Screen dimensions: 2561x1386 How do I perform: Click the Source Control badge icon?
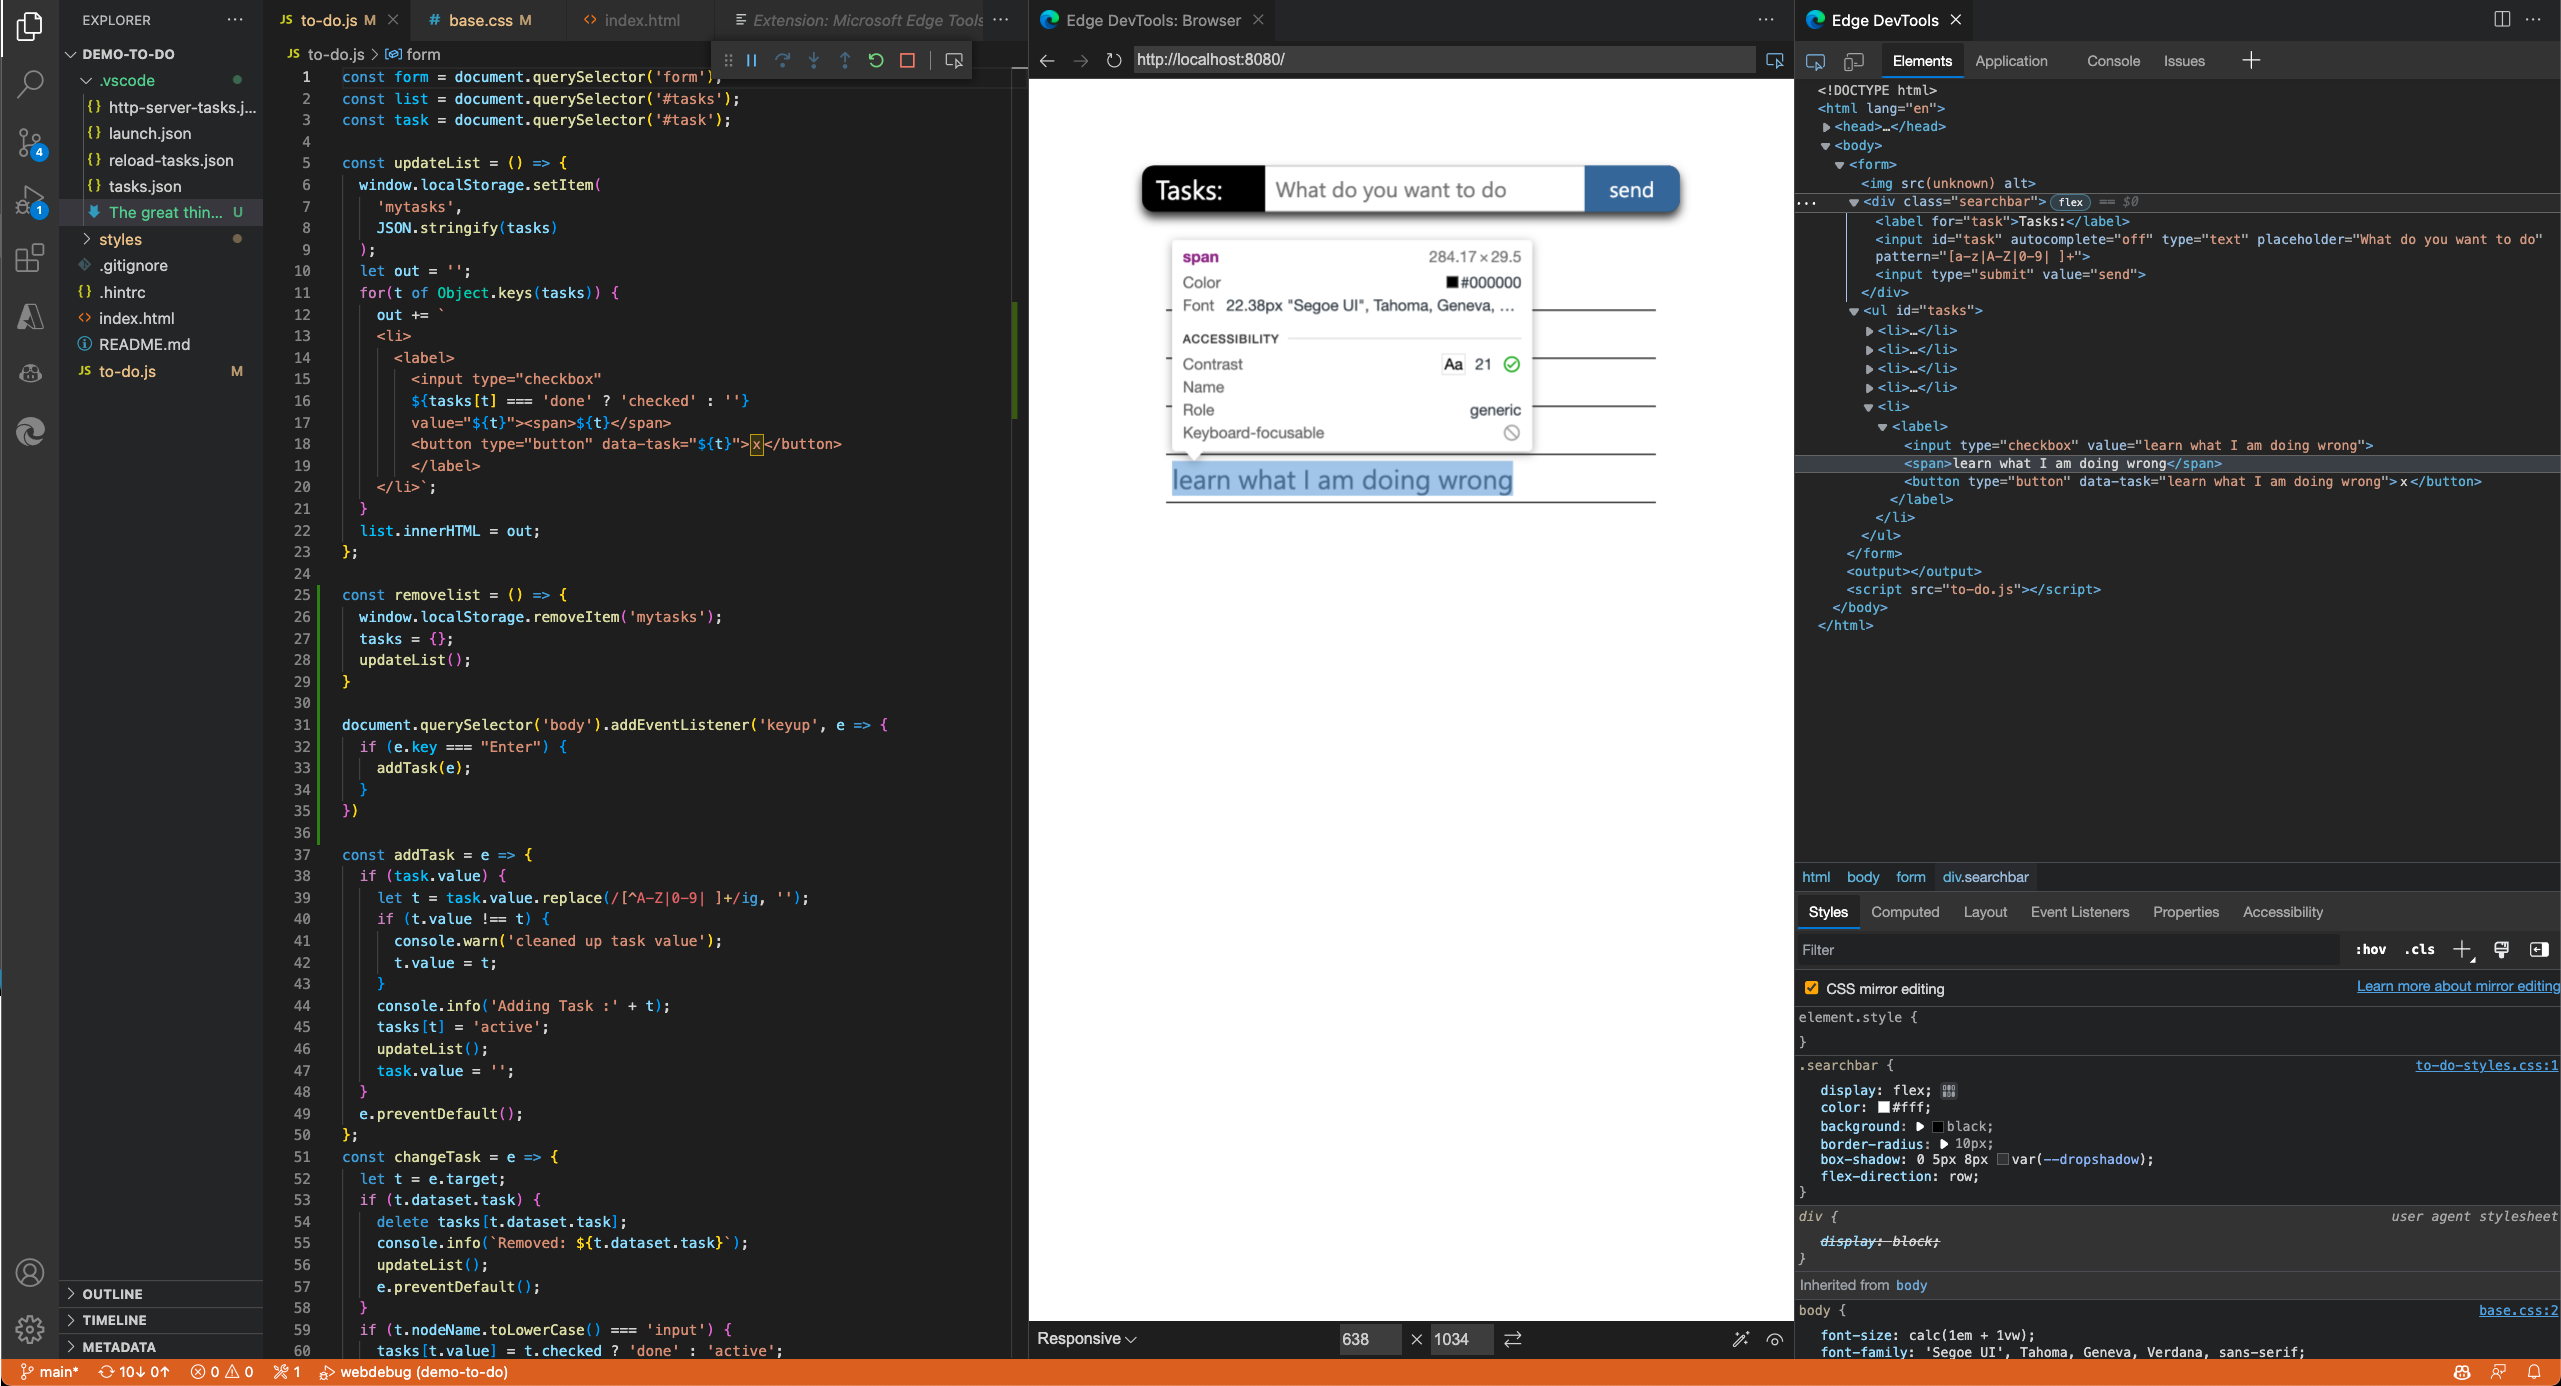pos(31,152)
